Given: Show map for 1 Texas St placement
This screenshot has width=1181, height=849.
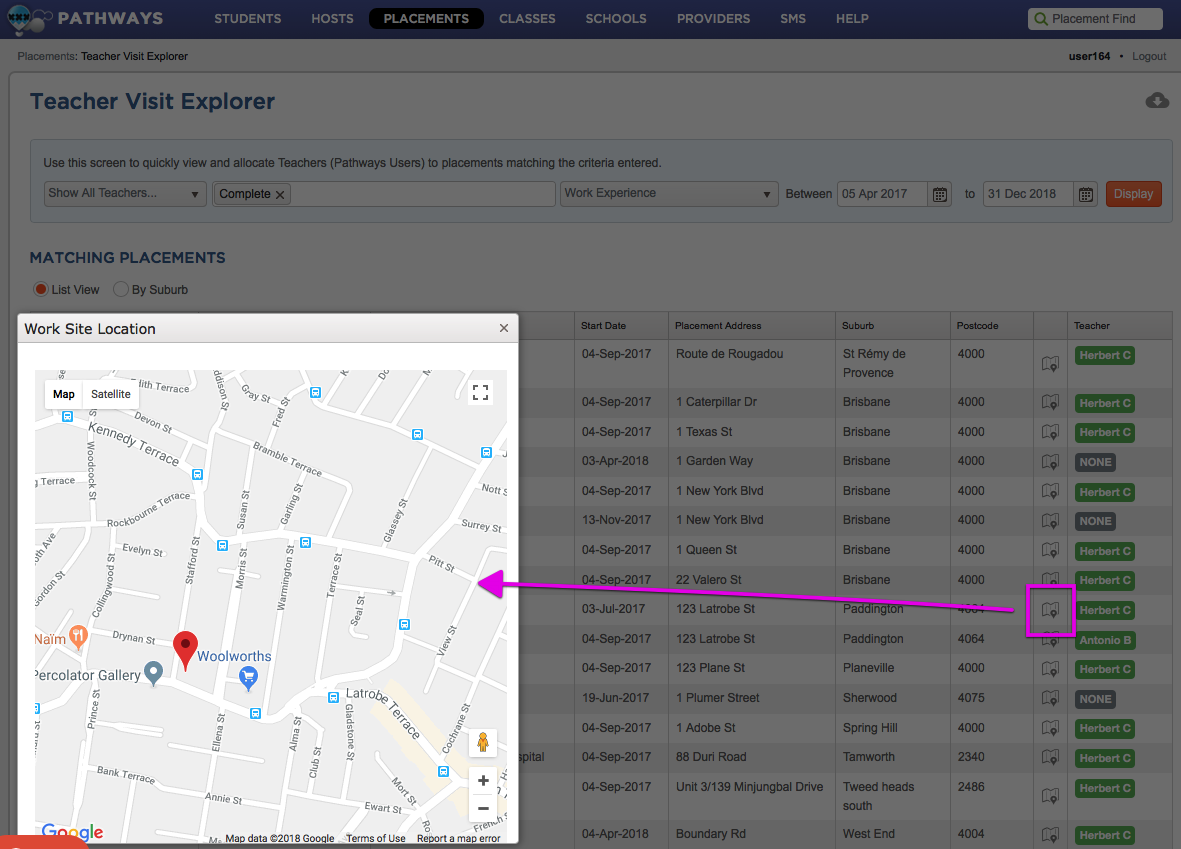Looking at the screenshot, I should 1050,432.
